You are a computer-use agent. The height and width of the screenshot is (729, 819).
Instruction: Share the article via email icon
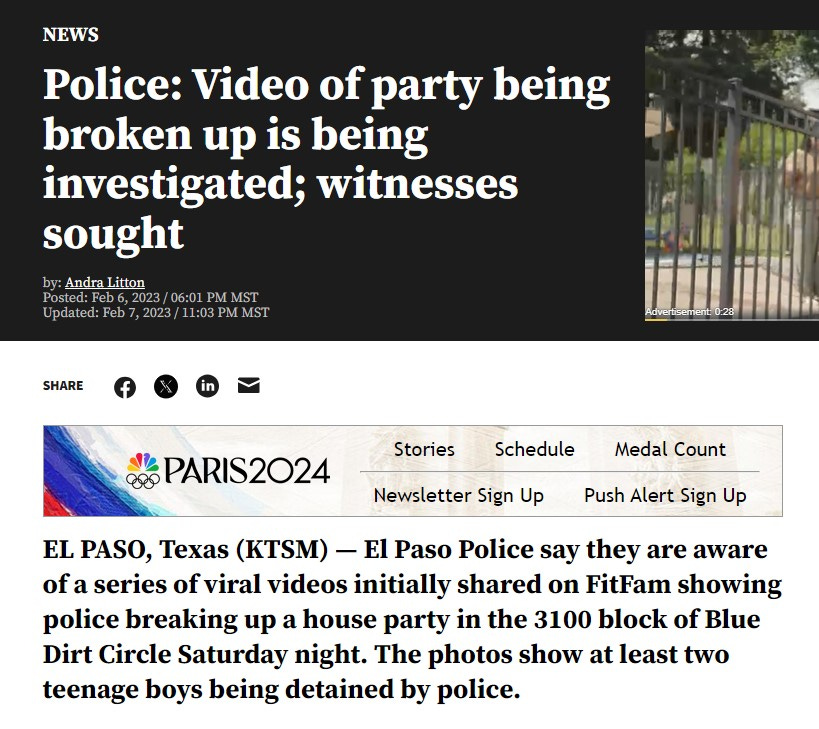click(249, 385)
